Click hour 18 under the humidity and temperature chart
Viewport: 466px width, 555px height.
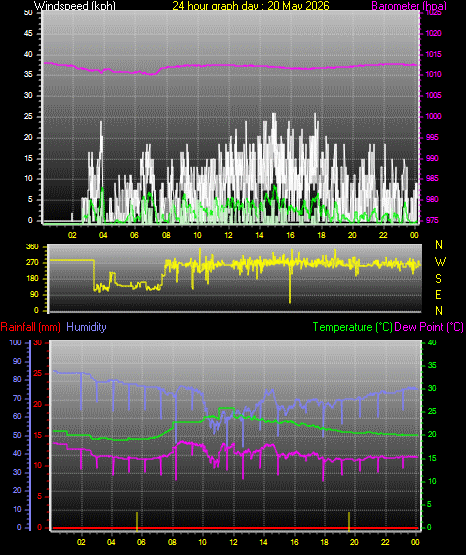click(324, 542)
